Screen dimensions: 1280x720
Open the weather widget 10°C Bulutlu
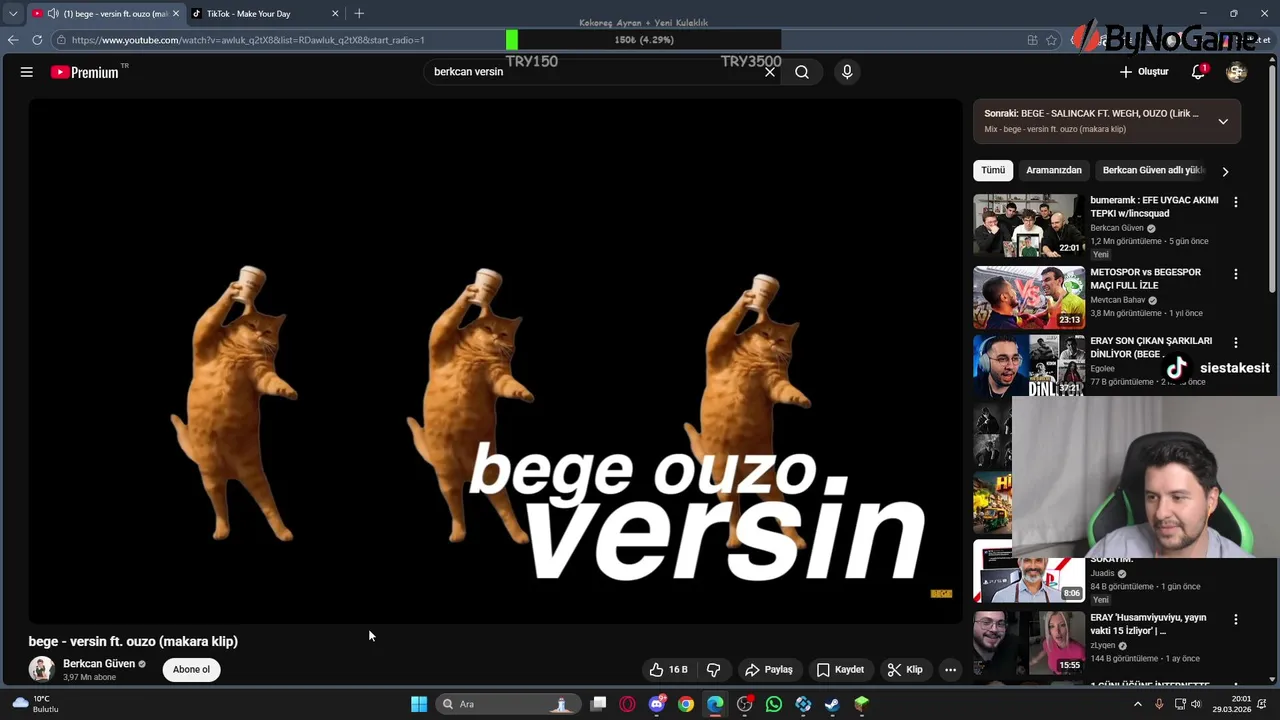33,704
